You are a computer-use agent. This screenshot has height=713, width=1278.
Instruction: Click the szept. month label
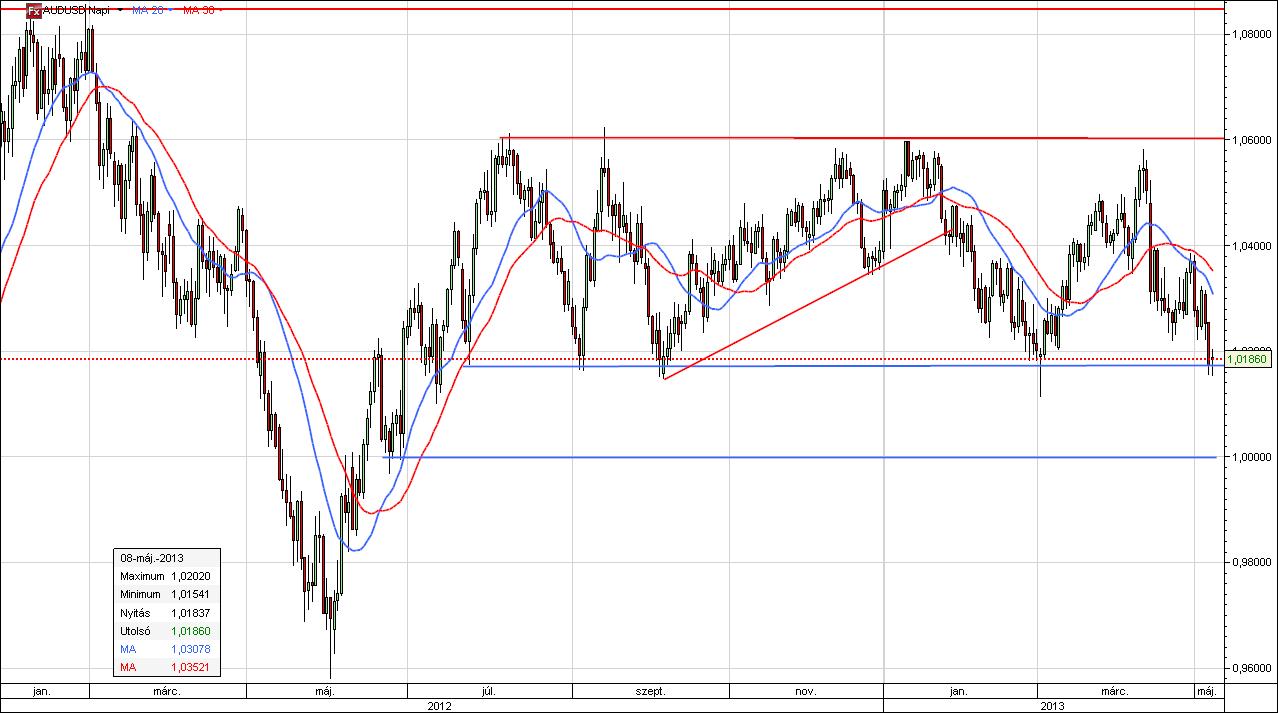tap(650, 691)
